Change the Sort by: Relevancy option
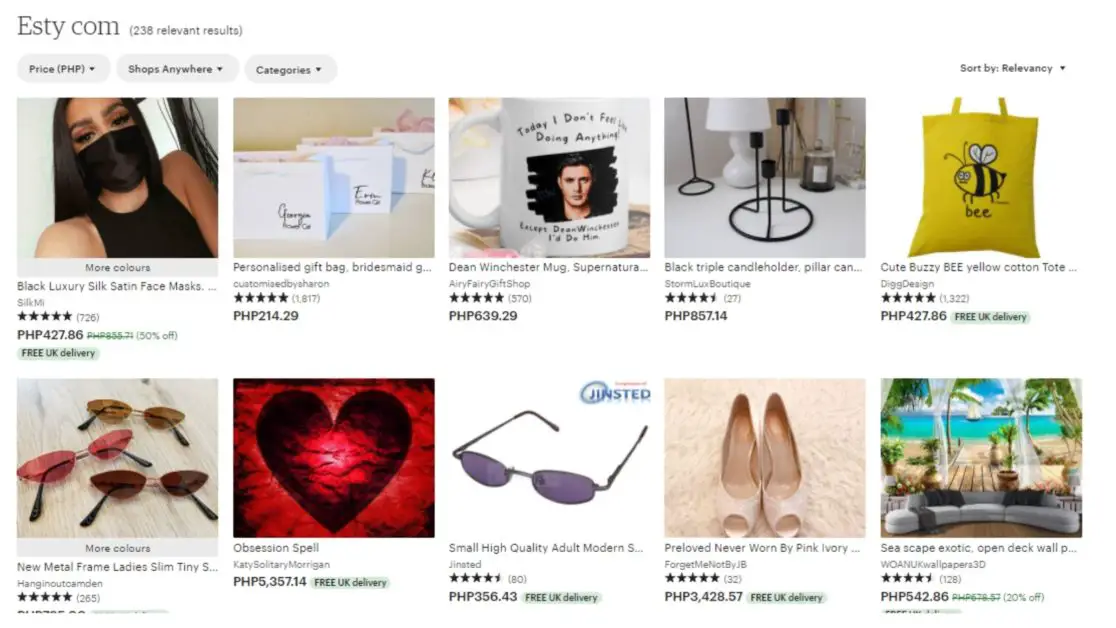Viewport: 1116px width, 628px height. click(1013, 68)
